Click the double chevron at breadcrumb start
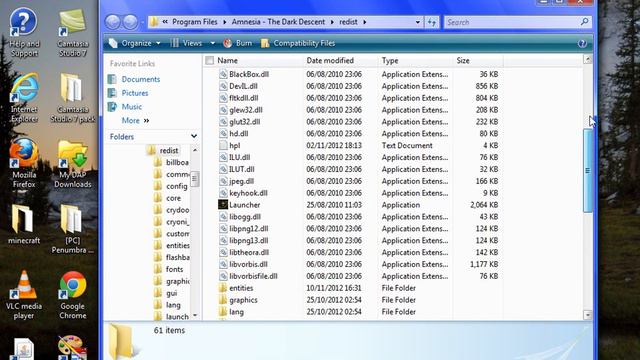Image resolution: width=640 pixels, height=360 pixels. tap(165, 22)
